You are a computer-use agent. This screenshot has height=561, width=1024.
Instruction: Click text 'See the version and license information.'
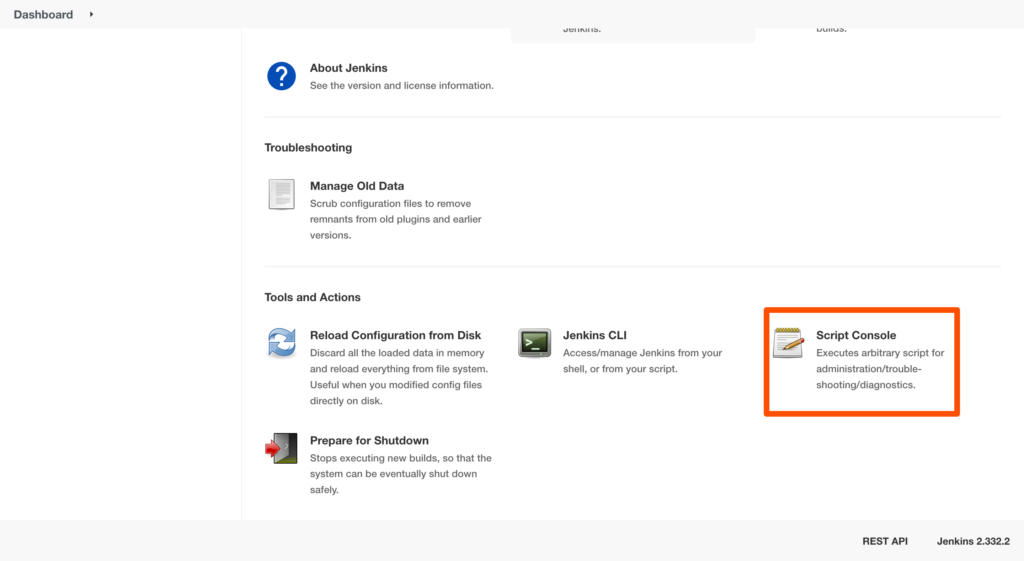pyautogui.click(x=402, y=86)
